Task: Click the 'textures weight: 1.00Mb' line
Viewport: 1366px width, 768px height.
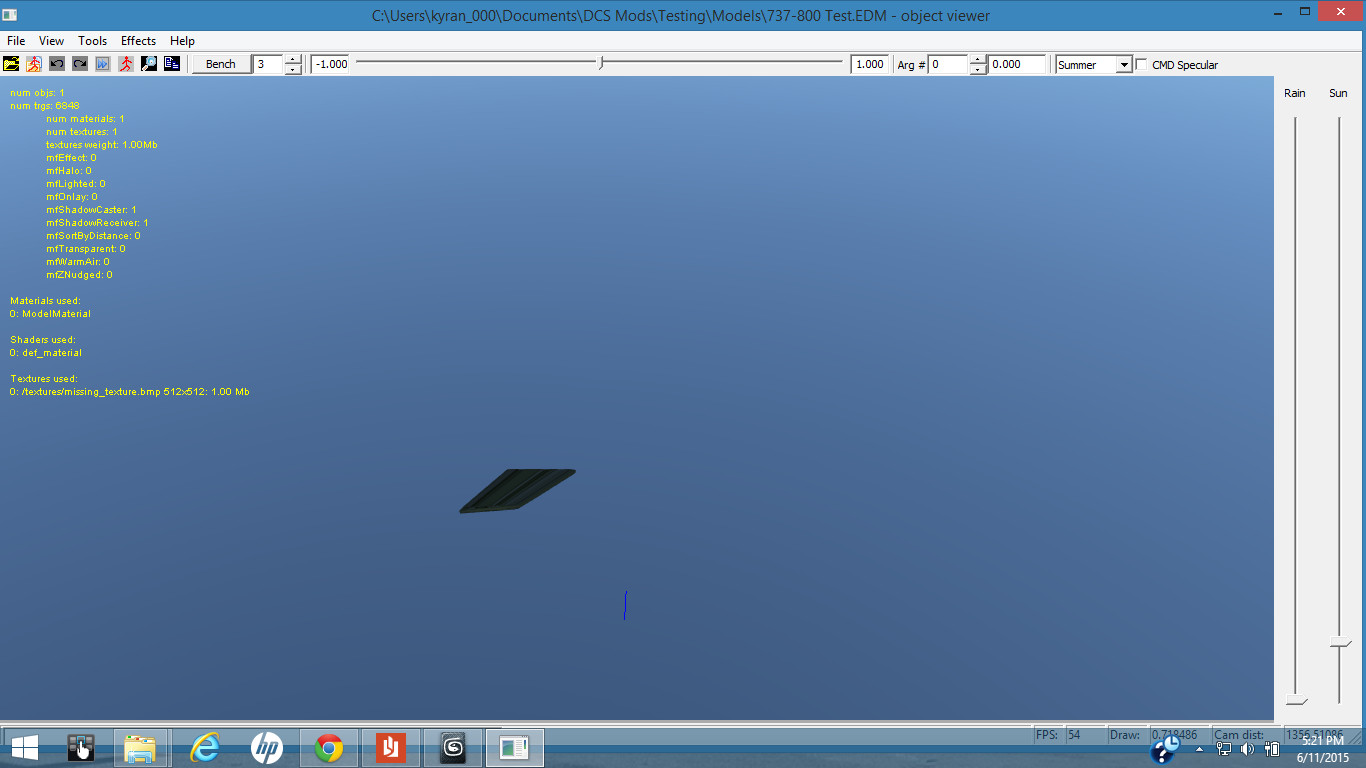Action: tap(102, 145)
